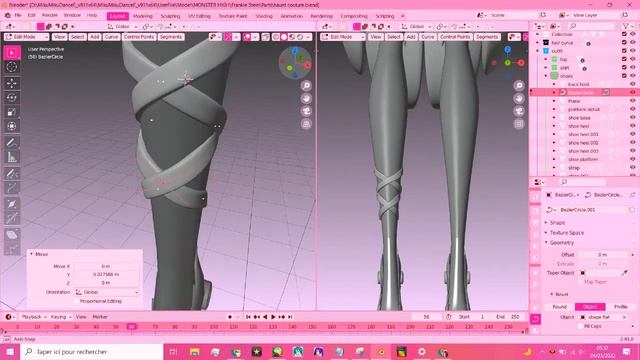The width and height of the screenshot is (640, 360).
Task: Click the Offset value field in Geometry
Action: click(x=603, y=255)
